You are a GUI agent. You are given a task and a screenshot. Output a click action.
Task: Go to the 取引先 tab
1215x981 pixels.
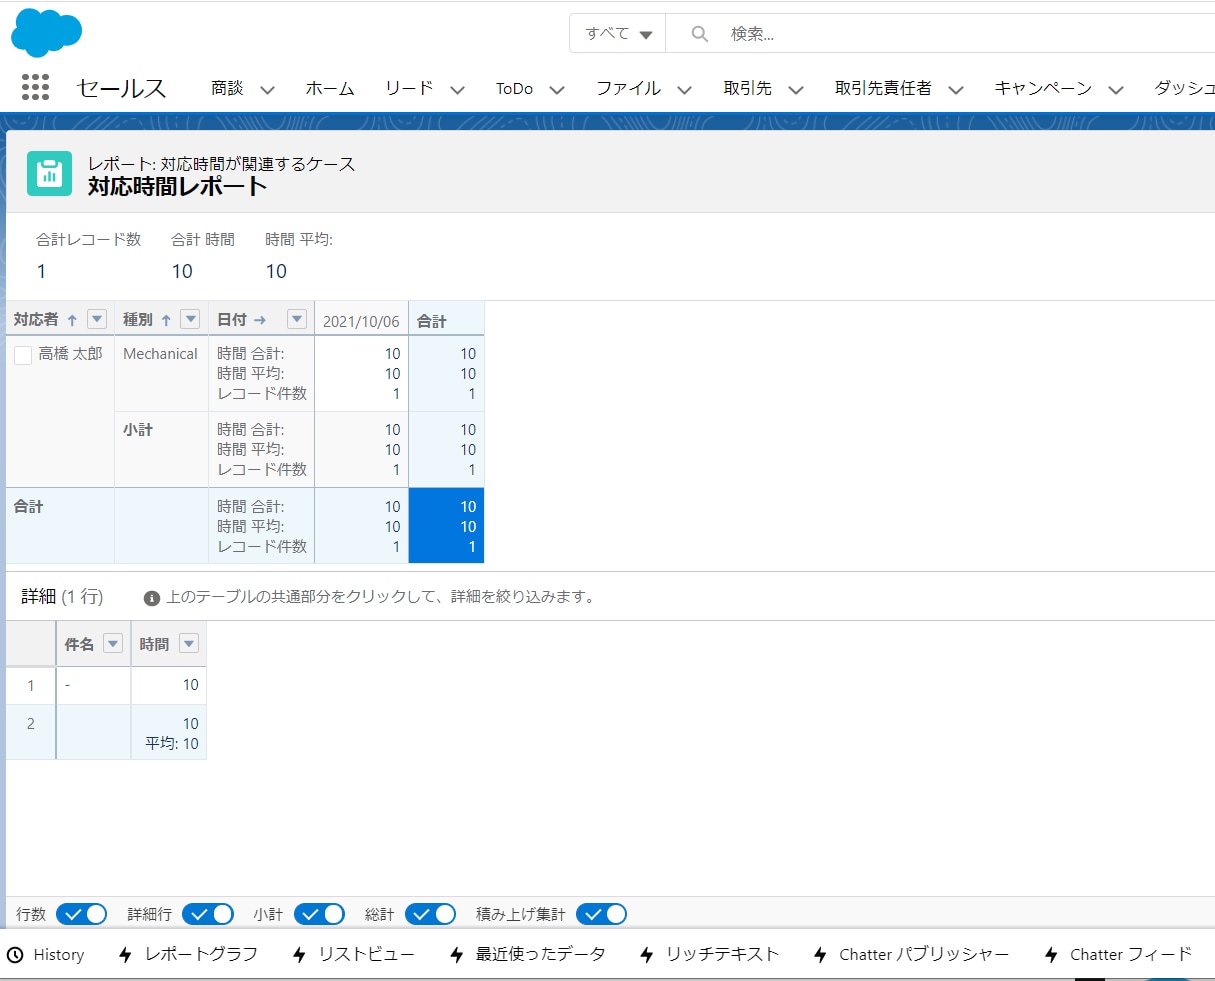click(748, 88)
